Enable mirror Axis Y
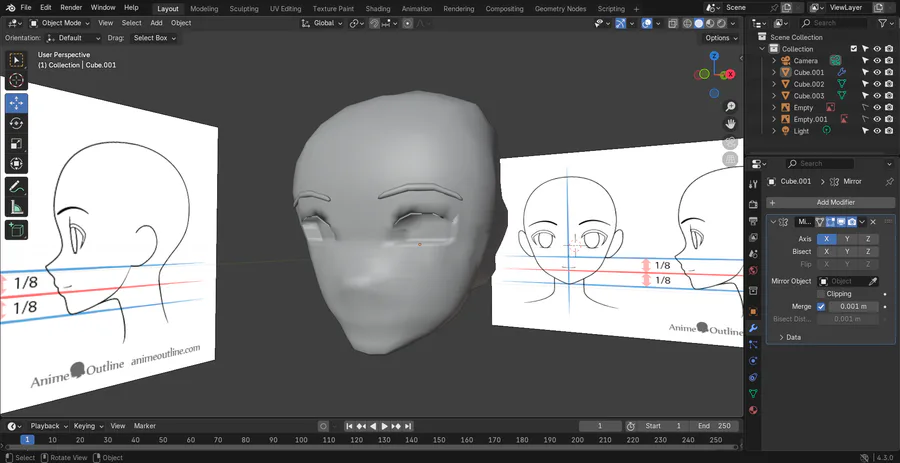The width and height of the screenshot is (900, 463). pyautogui.click(x=847, y=239)
